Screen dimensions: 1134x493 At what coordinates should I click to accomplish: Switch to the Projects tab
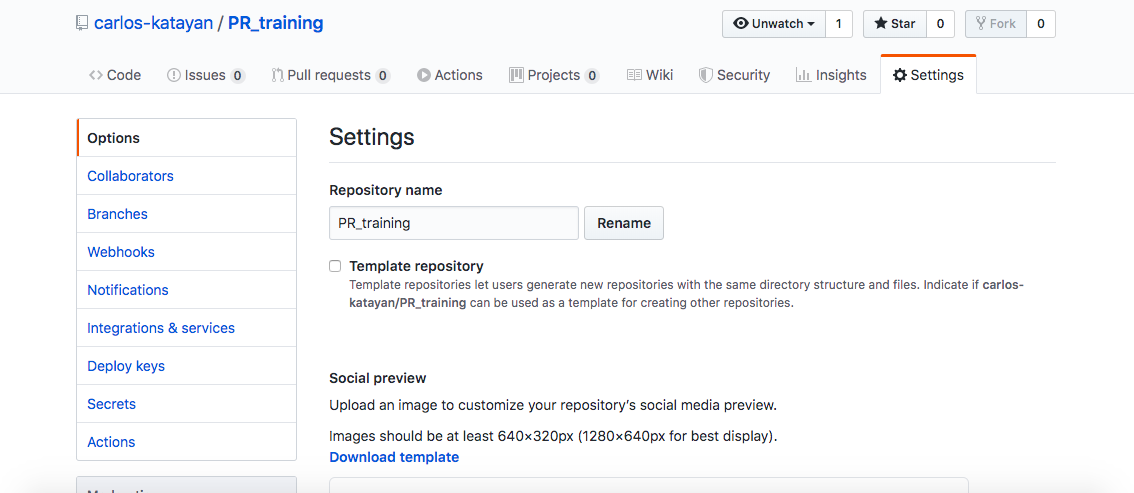click(554, 75)
